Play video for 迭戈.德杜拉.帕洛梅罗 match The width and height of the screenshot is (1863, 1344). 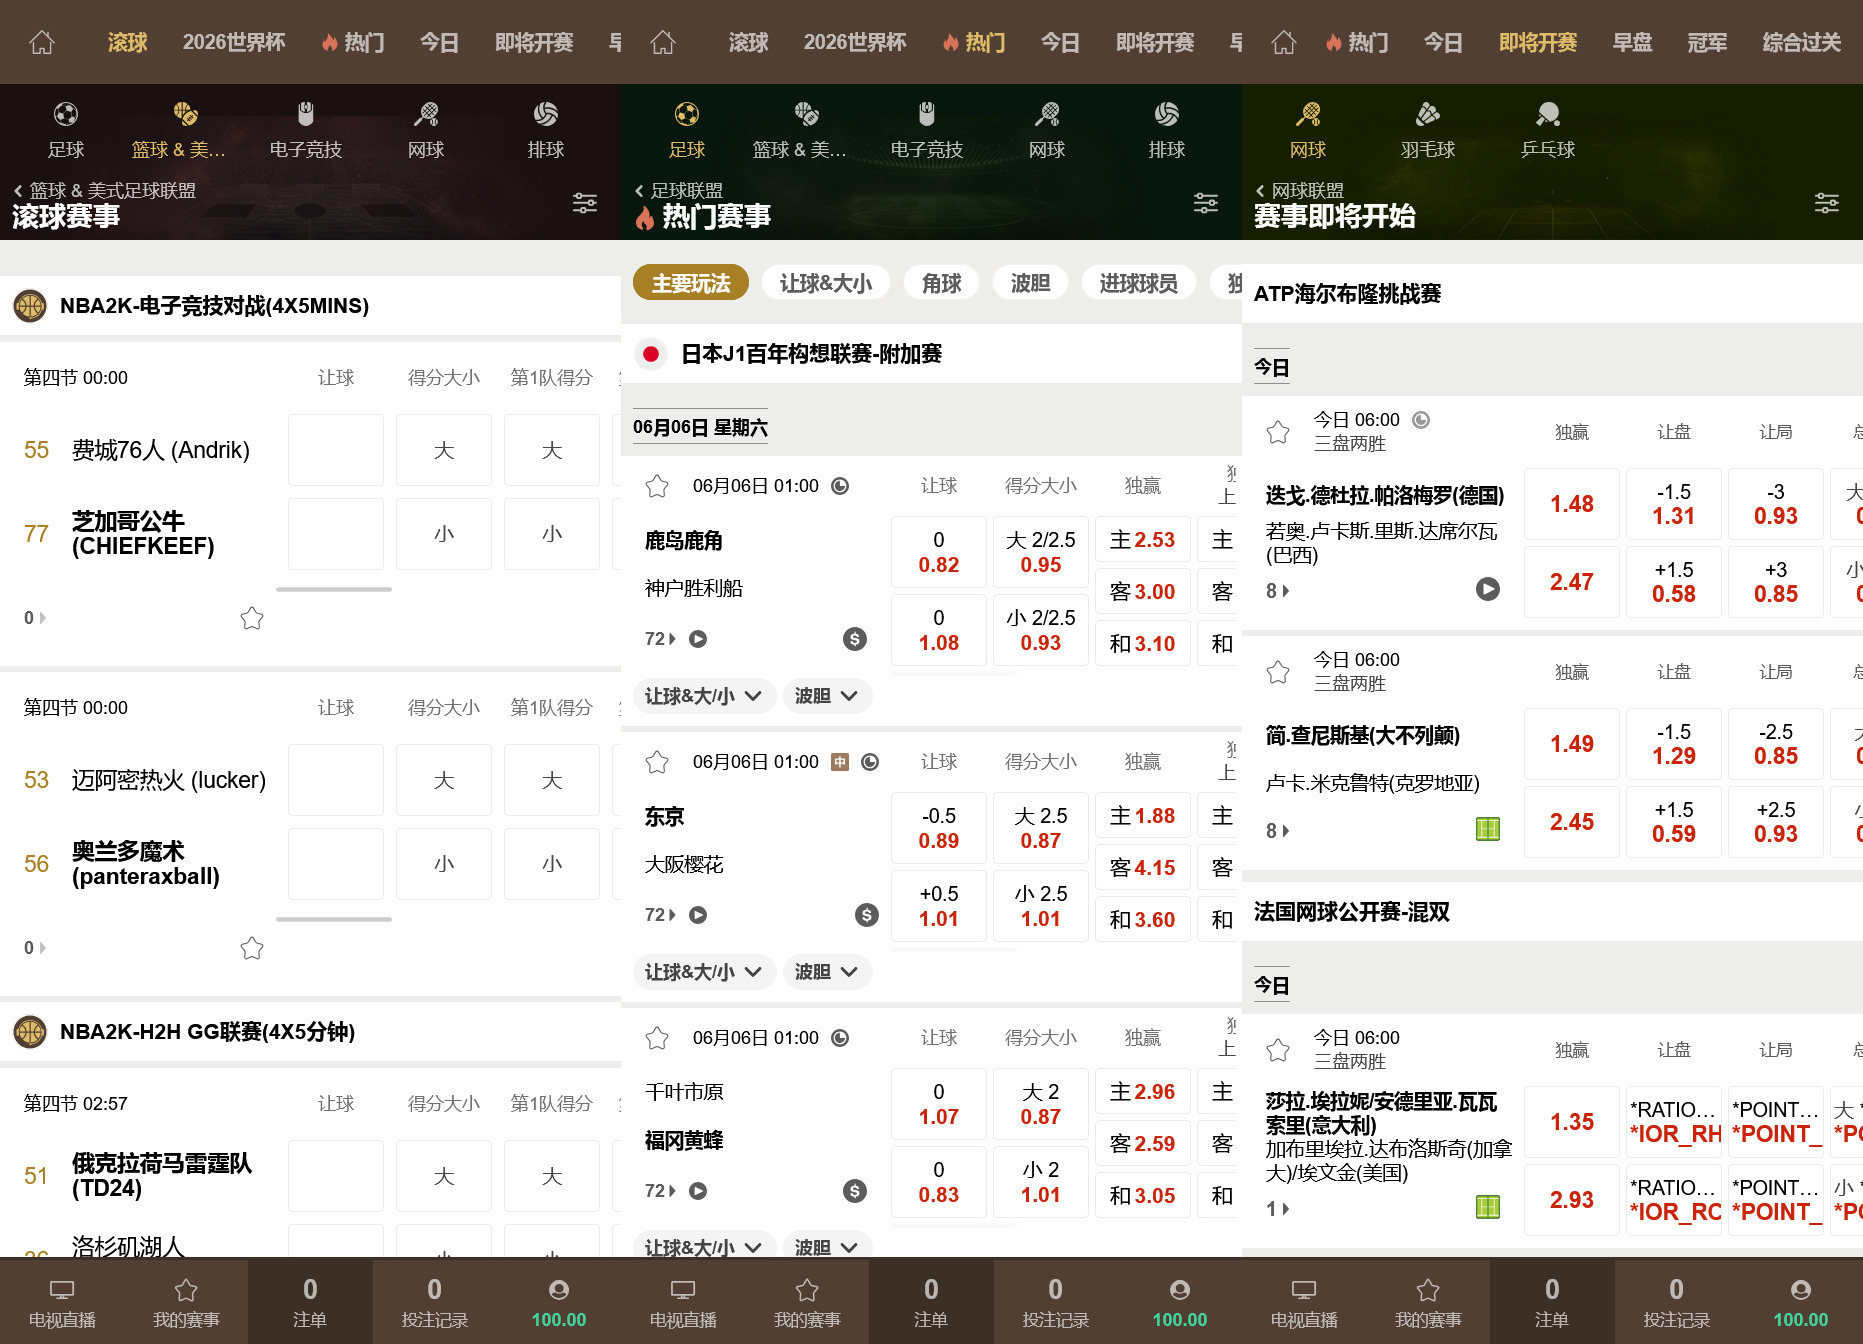click(1488, 589)
